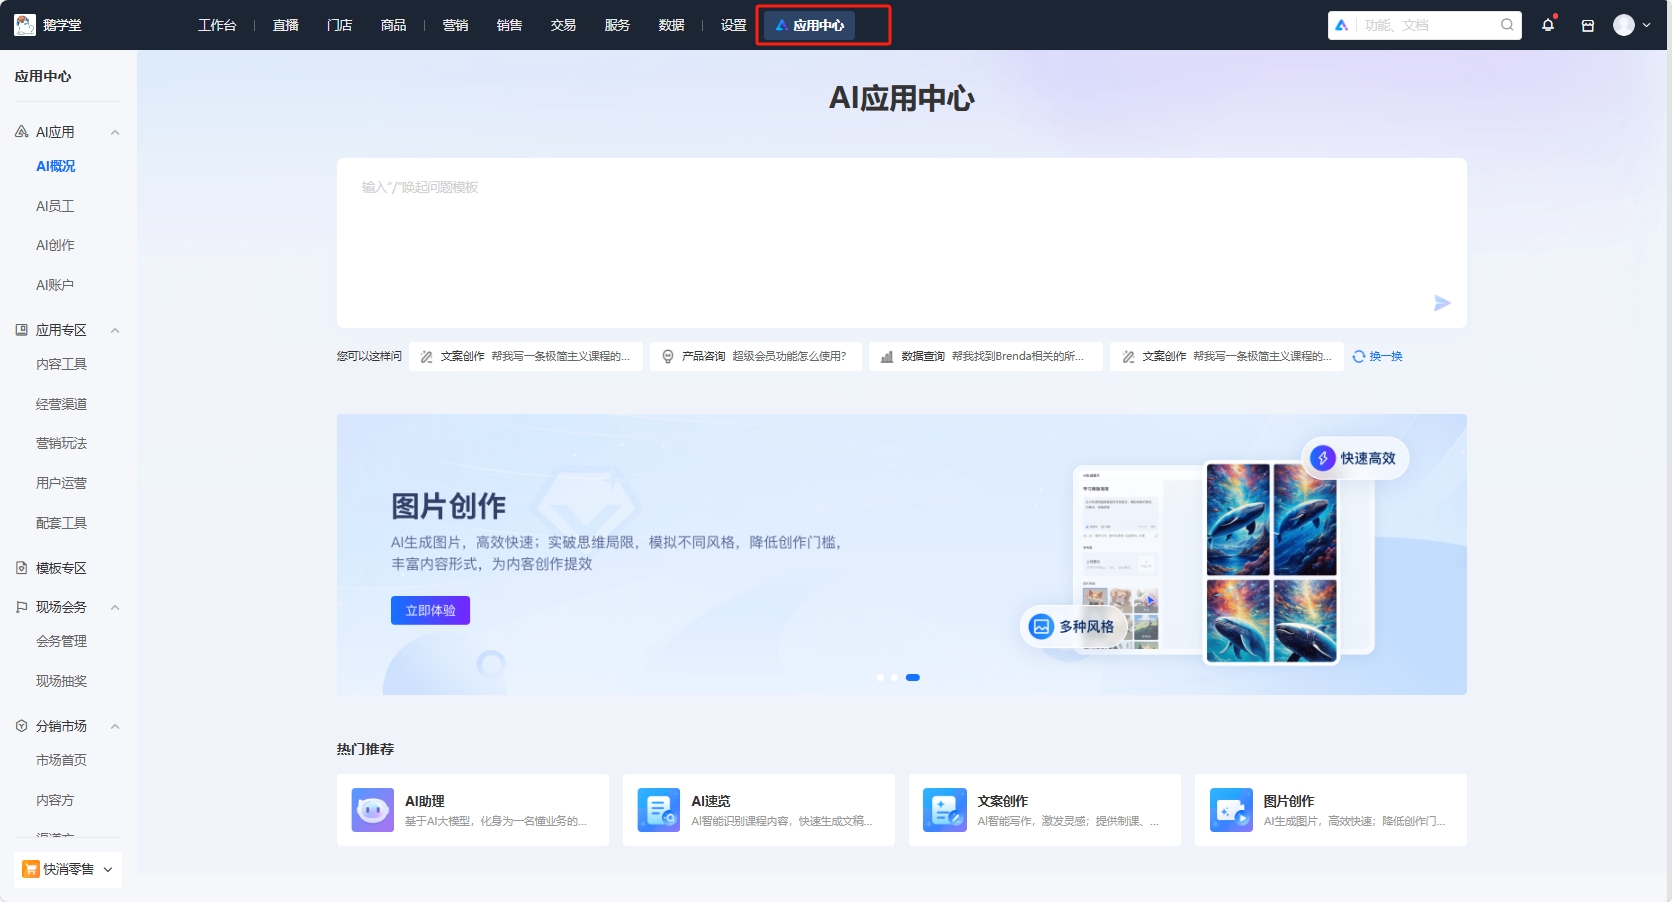
Task: Click the 功能、文档 search field
Action: point(1420,25)
